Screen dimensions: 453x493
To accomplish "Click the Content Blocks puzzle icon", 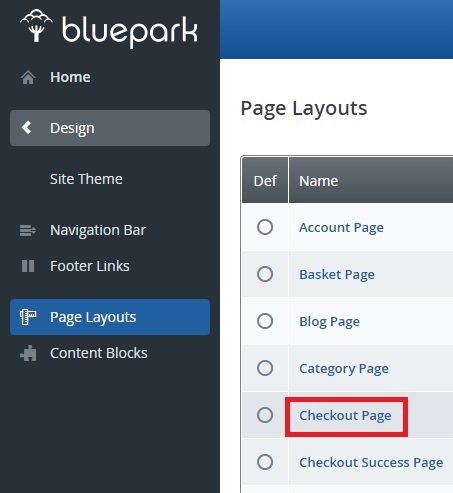I will [28, 353].
